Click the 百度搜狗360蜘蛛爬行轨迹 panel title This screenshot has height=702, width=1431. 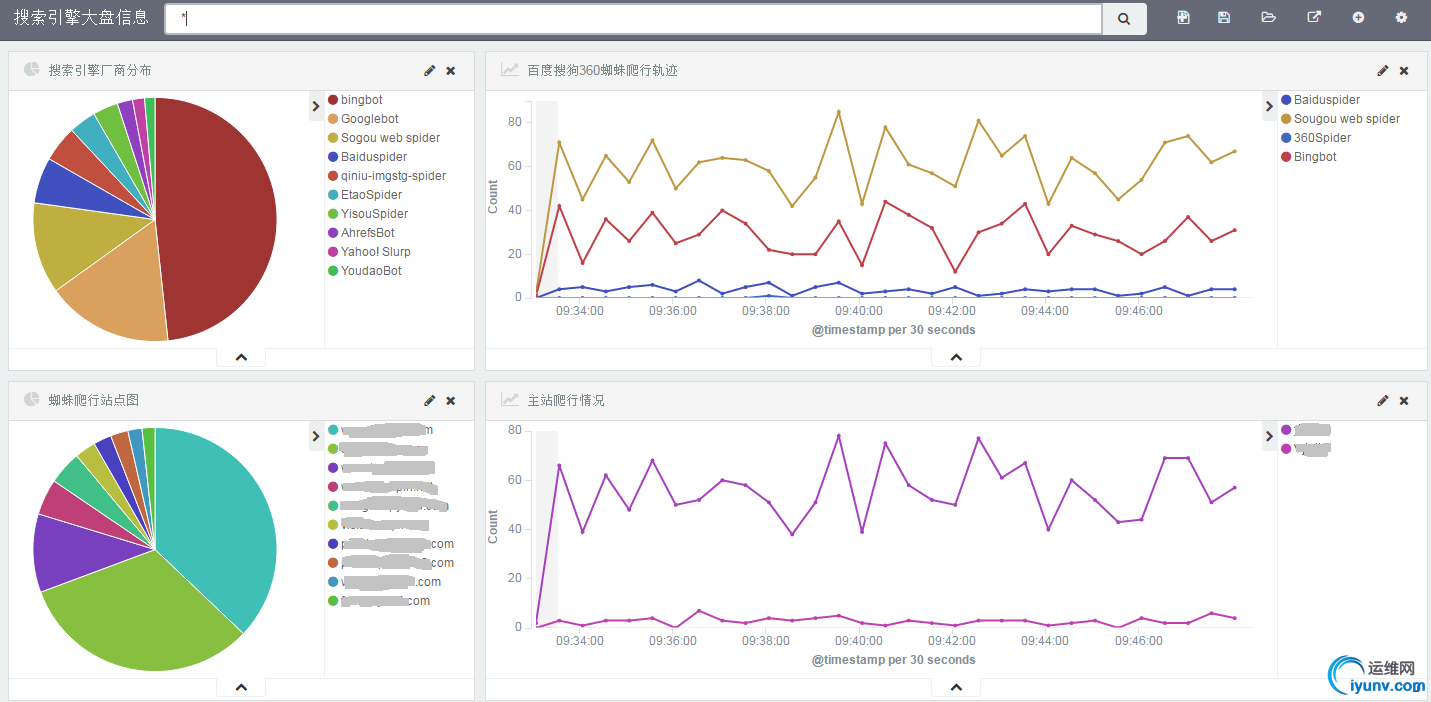click(602, 70)
